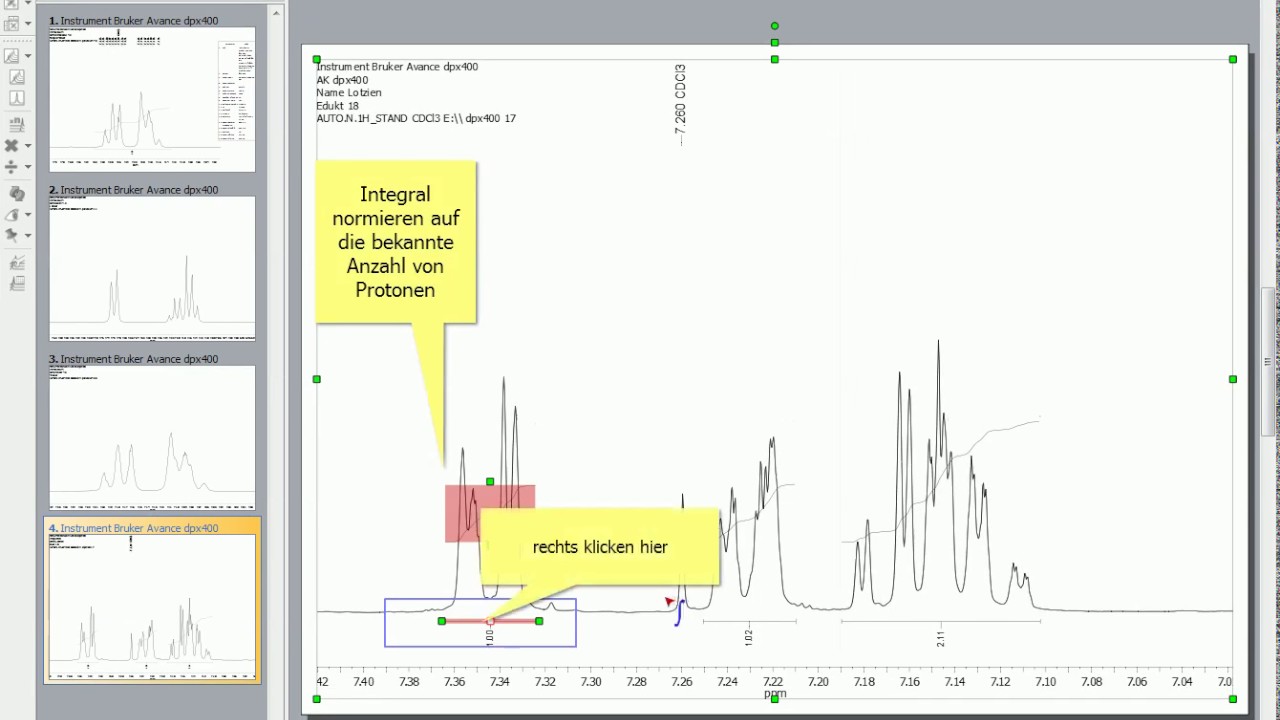Open the dropdown arrow next to the pushpin icon
1280x720 pixels.
[x=28, y=236]
